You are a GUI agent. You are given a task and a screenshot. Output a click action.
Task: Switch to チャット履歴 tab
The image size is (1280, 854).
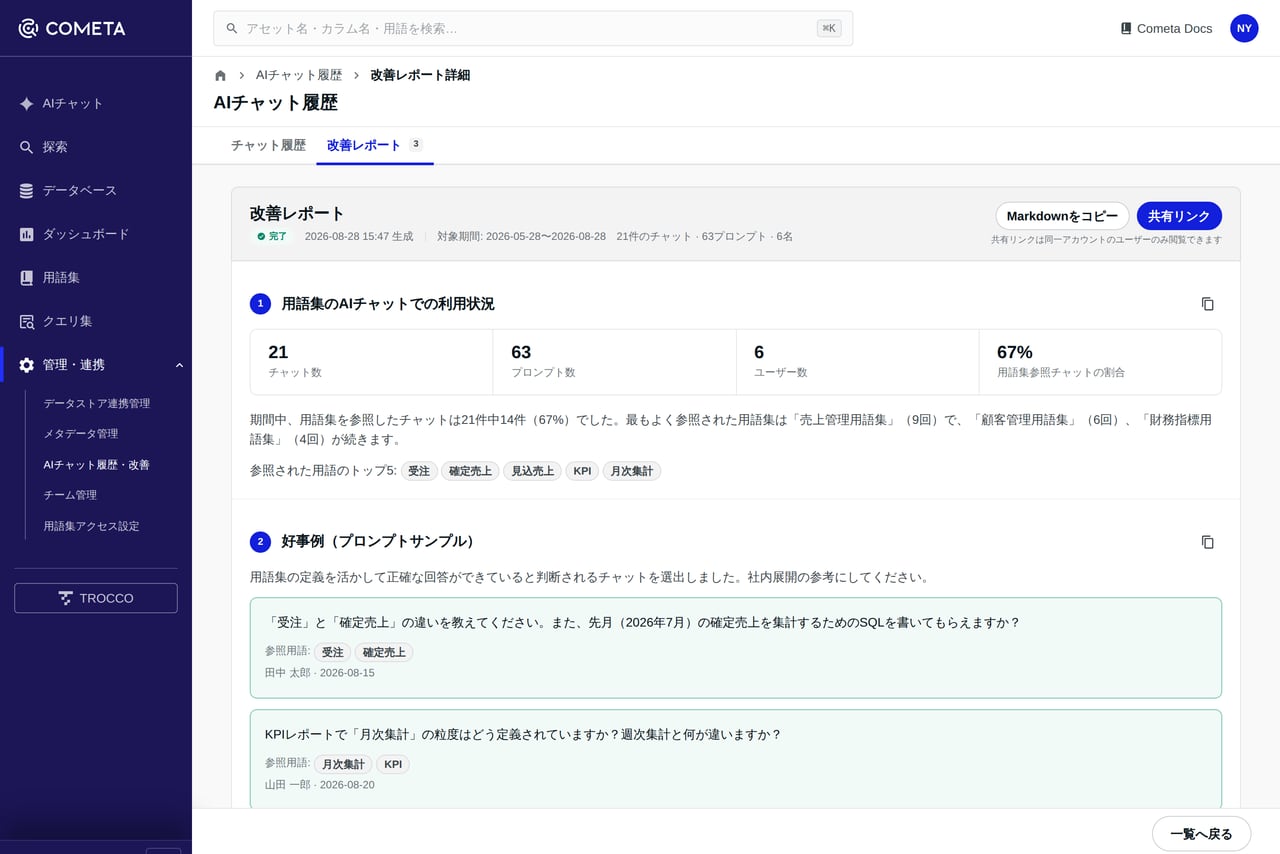coord(268,145)
